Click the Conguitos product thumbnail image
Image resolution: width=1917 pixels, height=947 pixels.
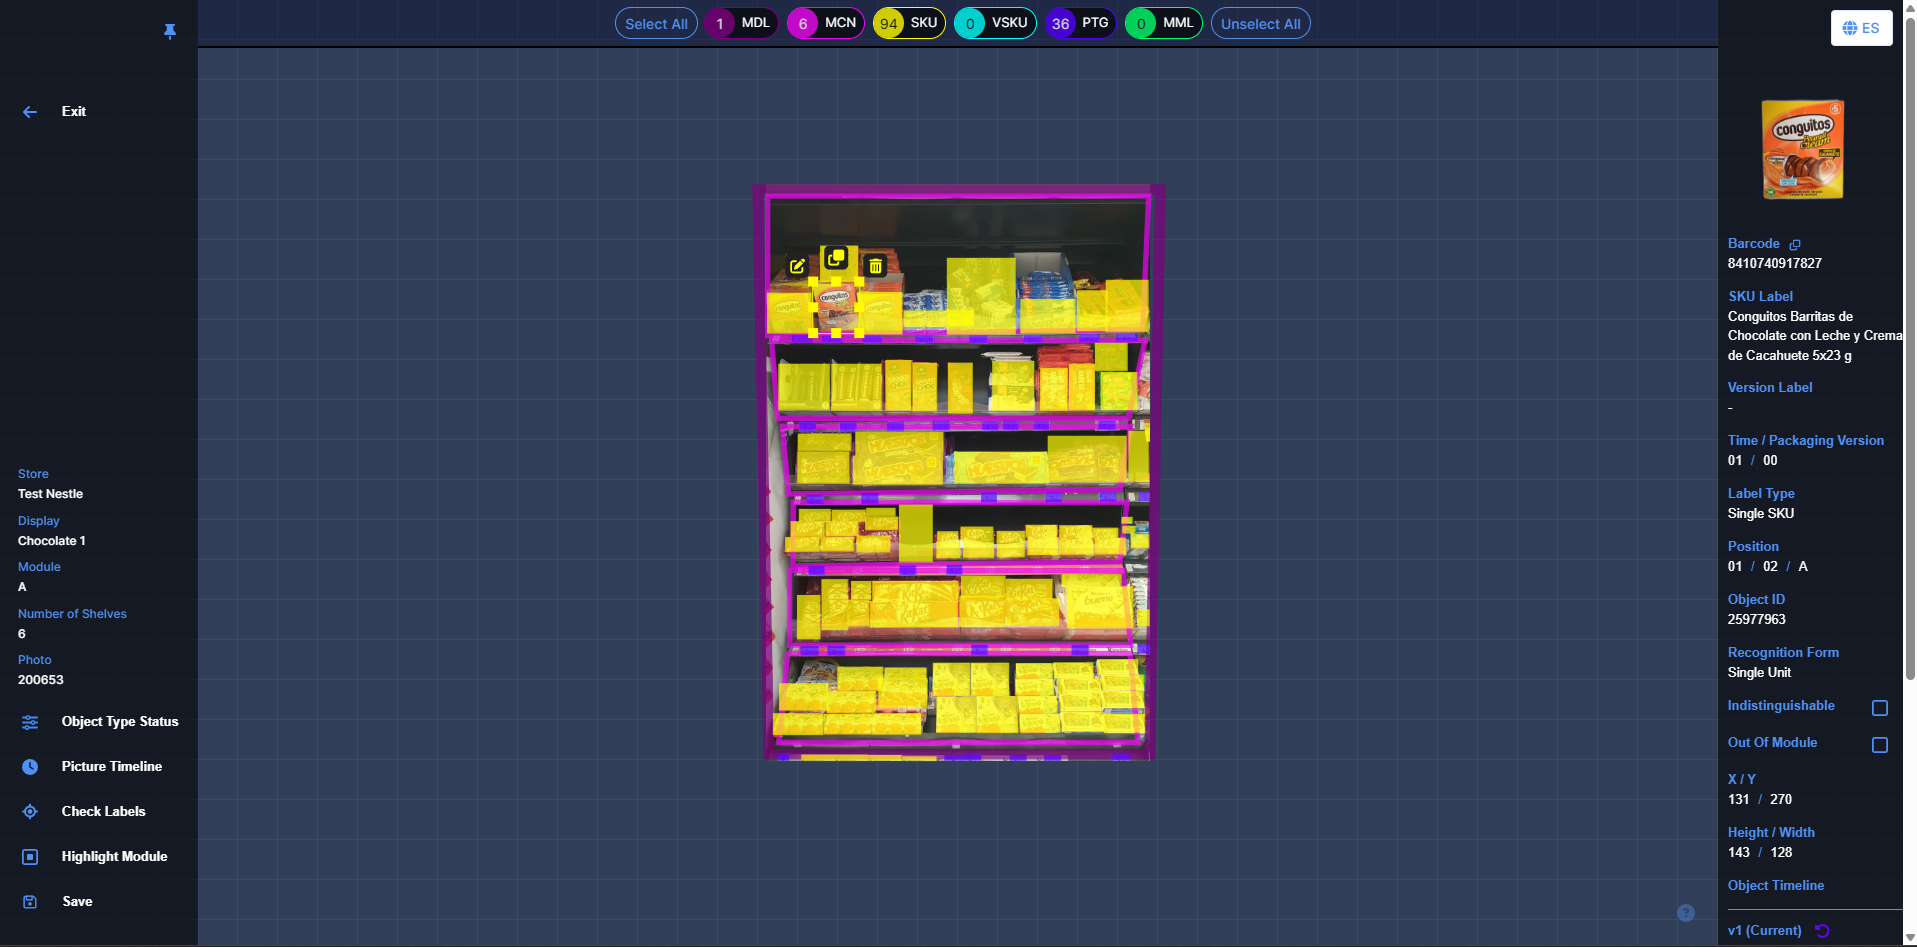pos(1802,149)
